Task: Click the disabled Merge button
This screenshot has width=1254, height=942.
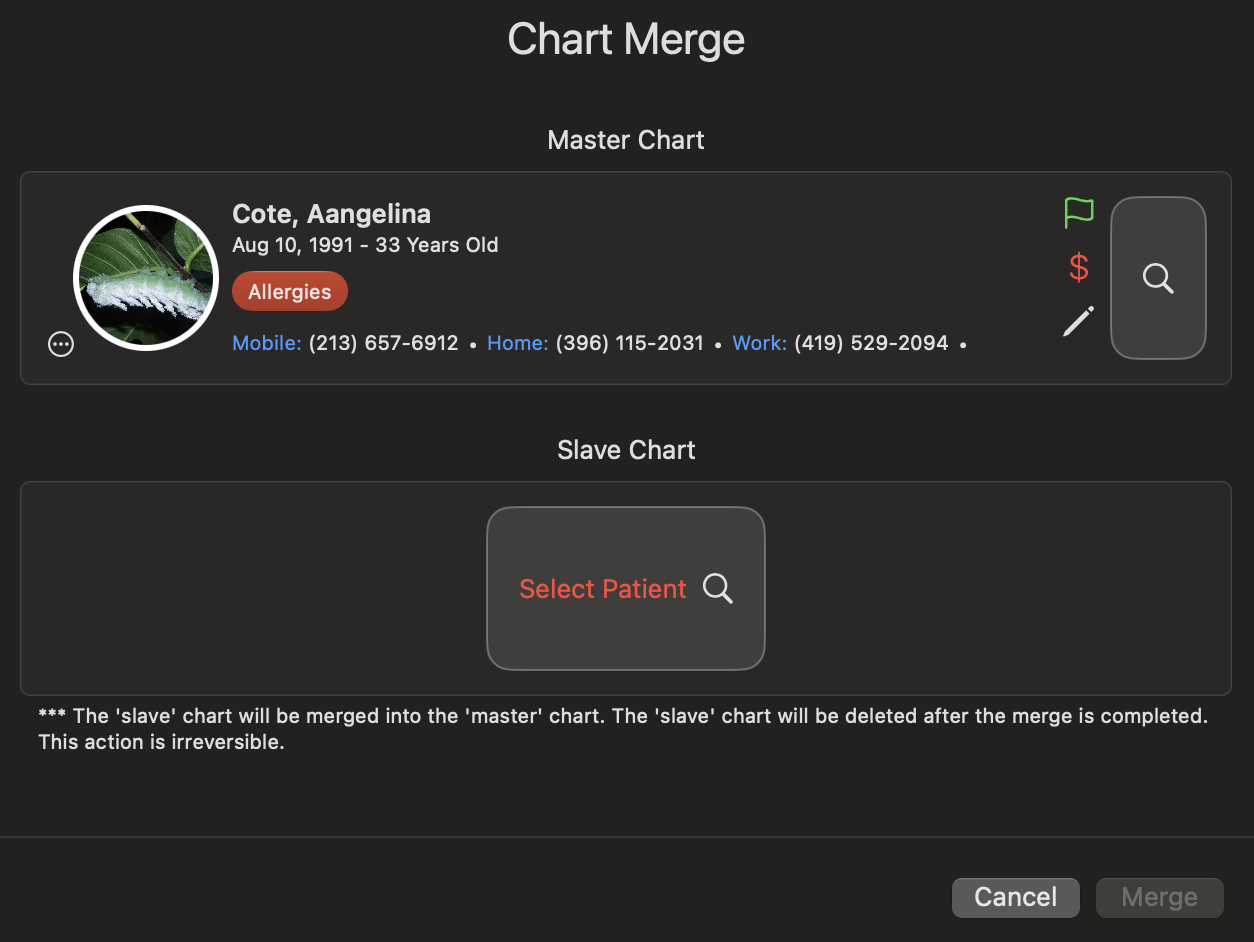Action: click(1160, 897)
